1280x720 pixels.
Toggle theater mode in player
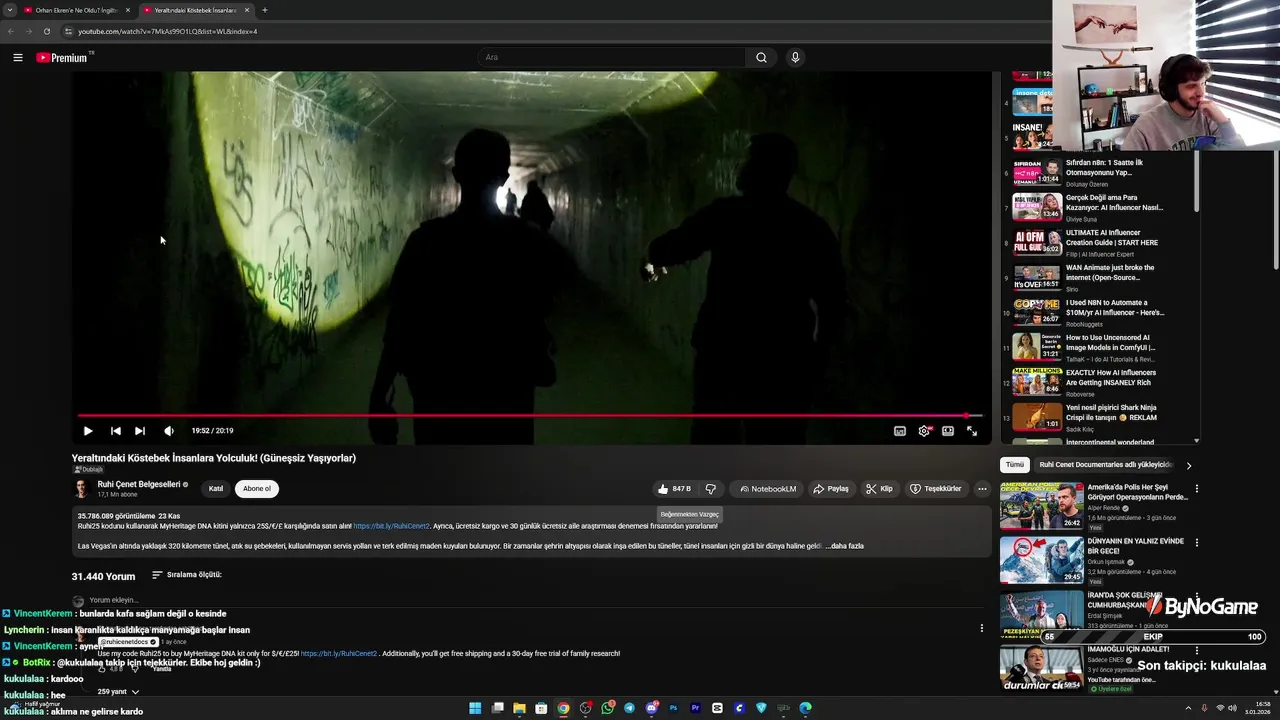[948, 431]
